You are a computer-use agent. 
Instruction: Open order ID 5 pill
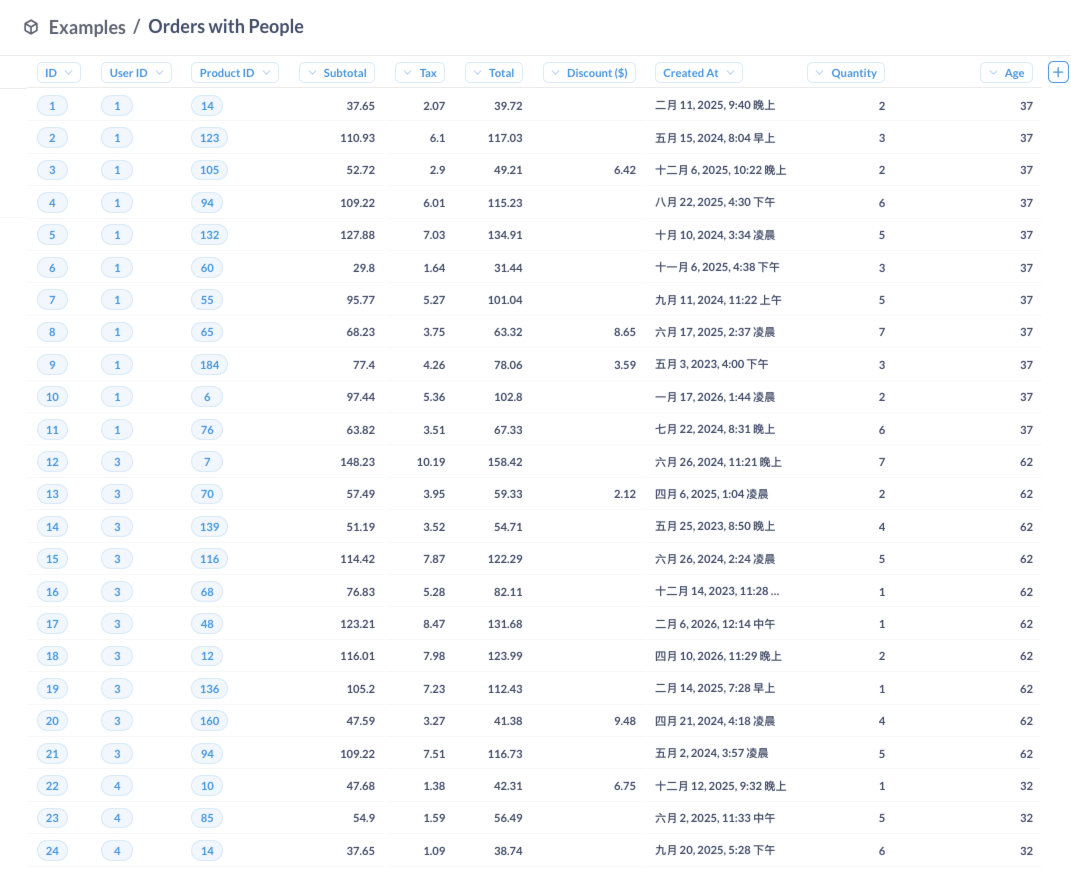pos(52,235)
